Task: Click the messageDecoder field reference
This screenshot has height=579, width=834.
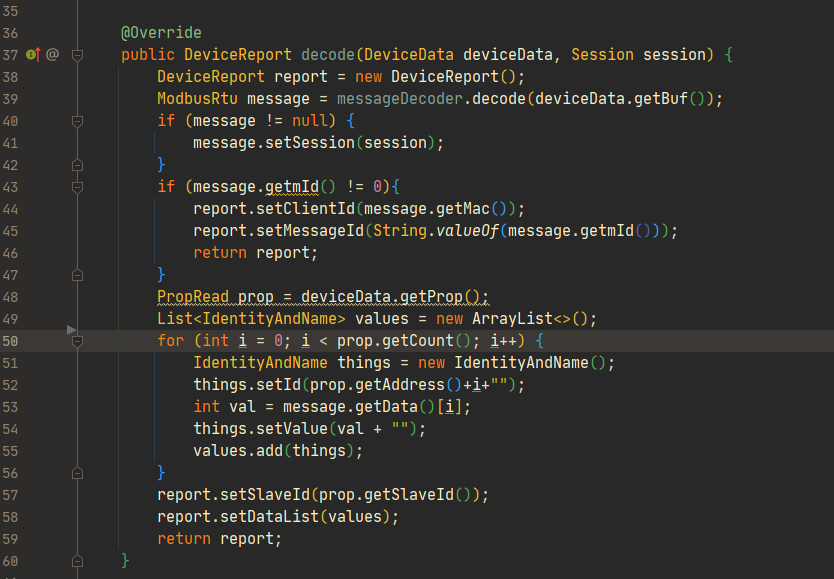Action: 399,99
